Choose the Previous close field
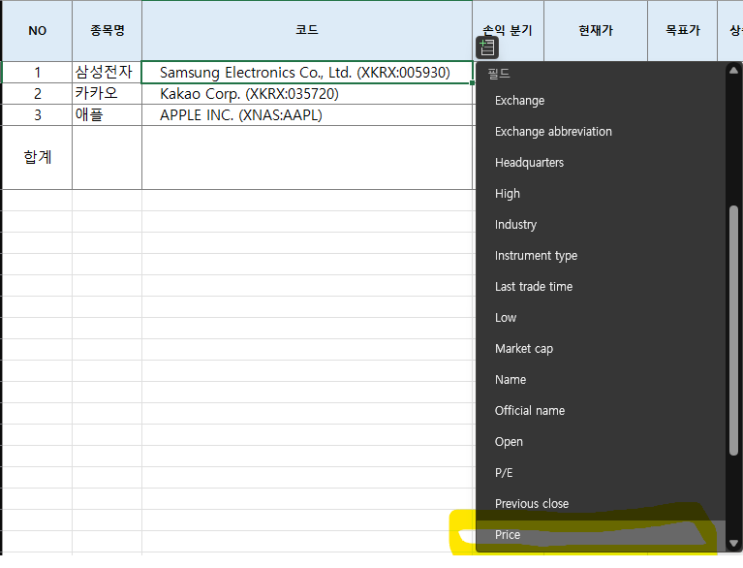 pos(600,504)
